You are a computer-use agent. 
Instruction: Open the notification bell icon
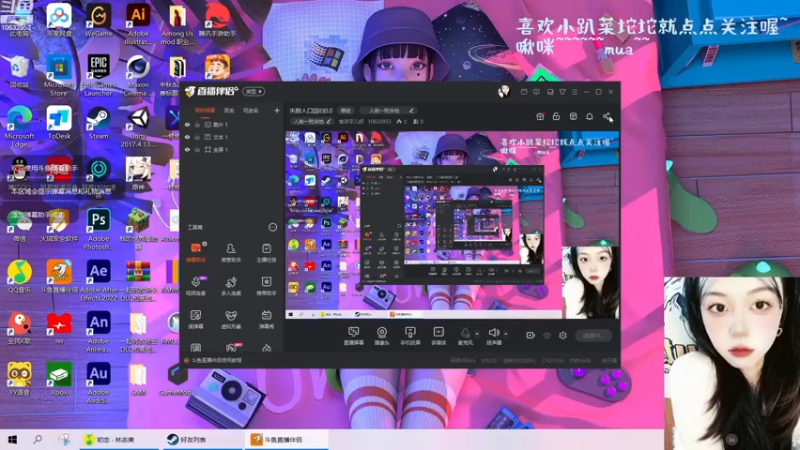point(589,116)
